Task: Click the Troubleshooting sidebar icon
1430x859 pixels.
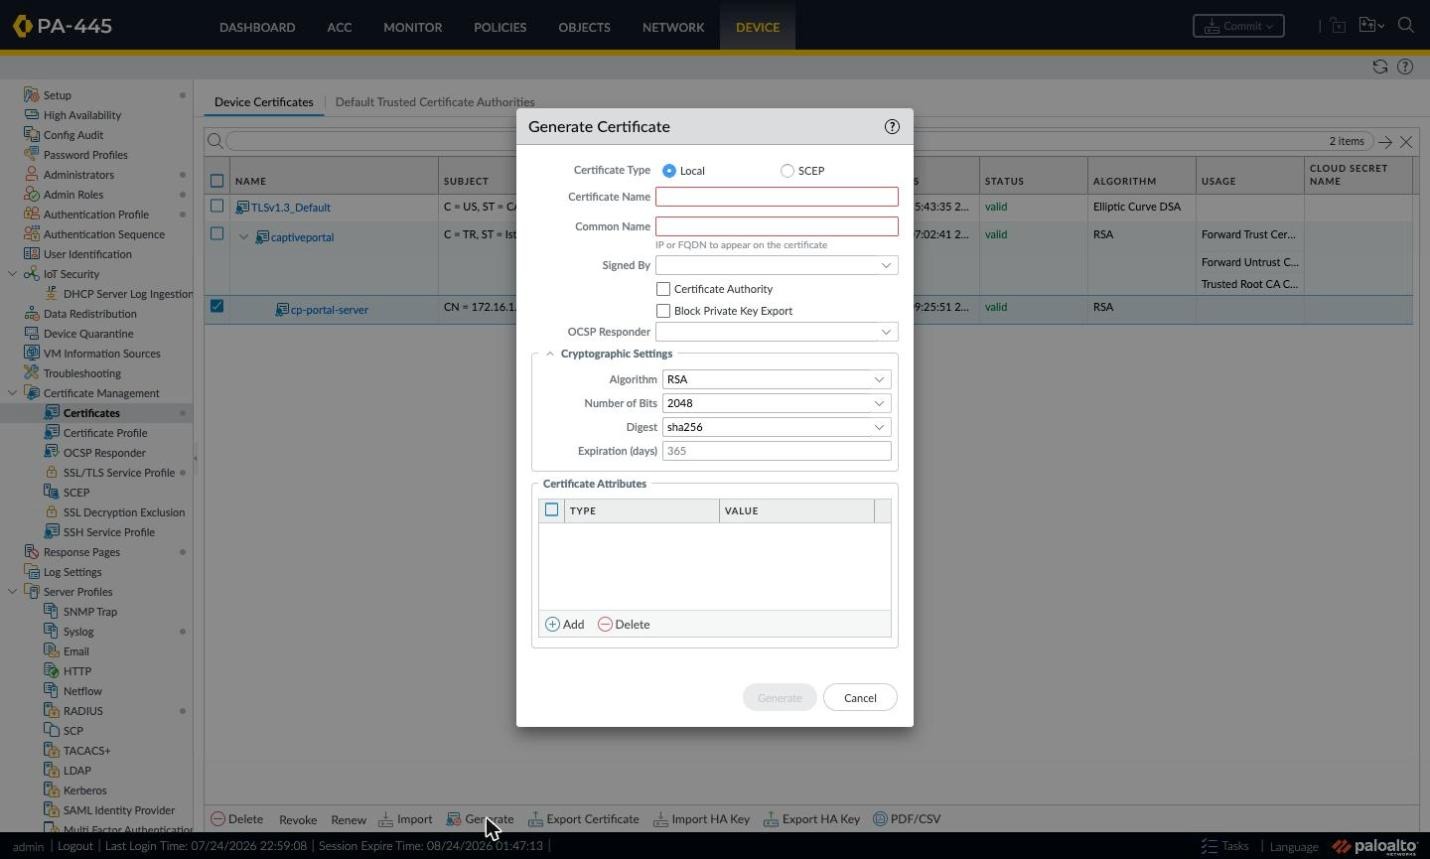Action: (x=31, y=373)
